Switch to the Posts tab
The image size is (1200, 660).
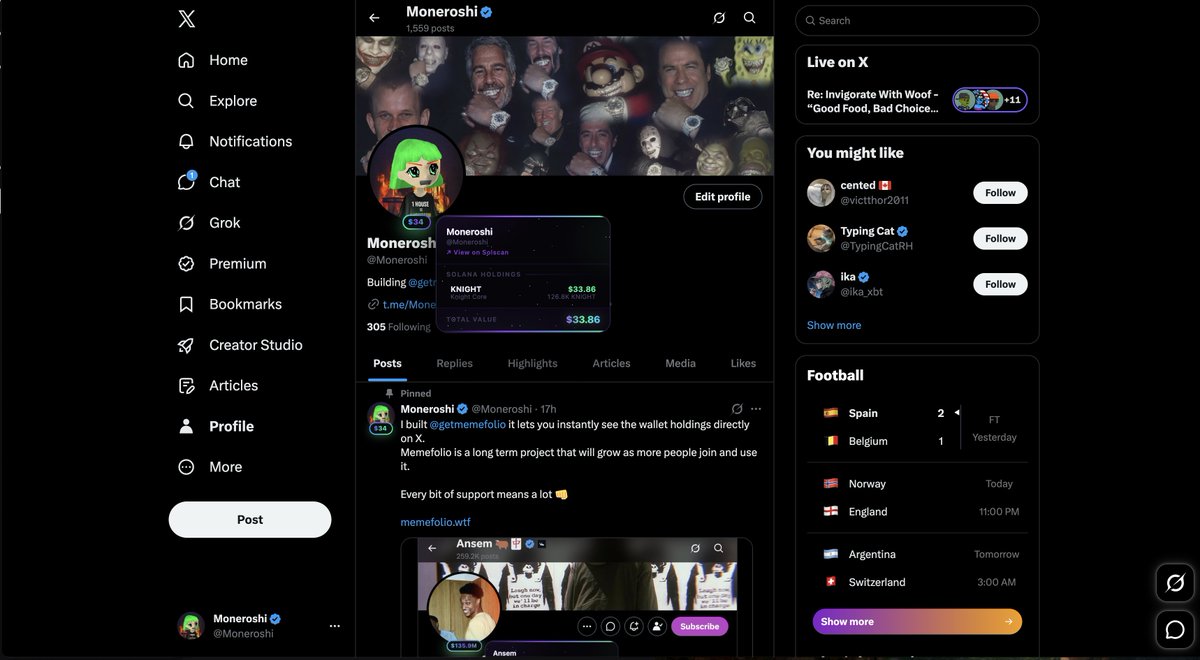tap(387, 363)
